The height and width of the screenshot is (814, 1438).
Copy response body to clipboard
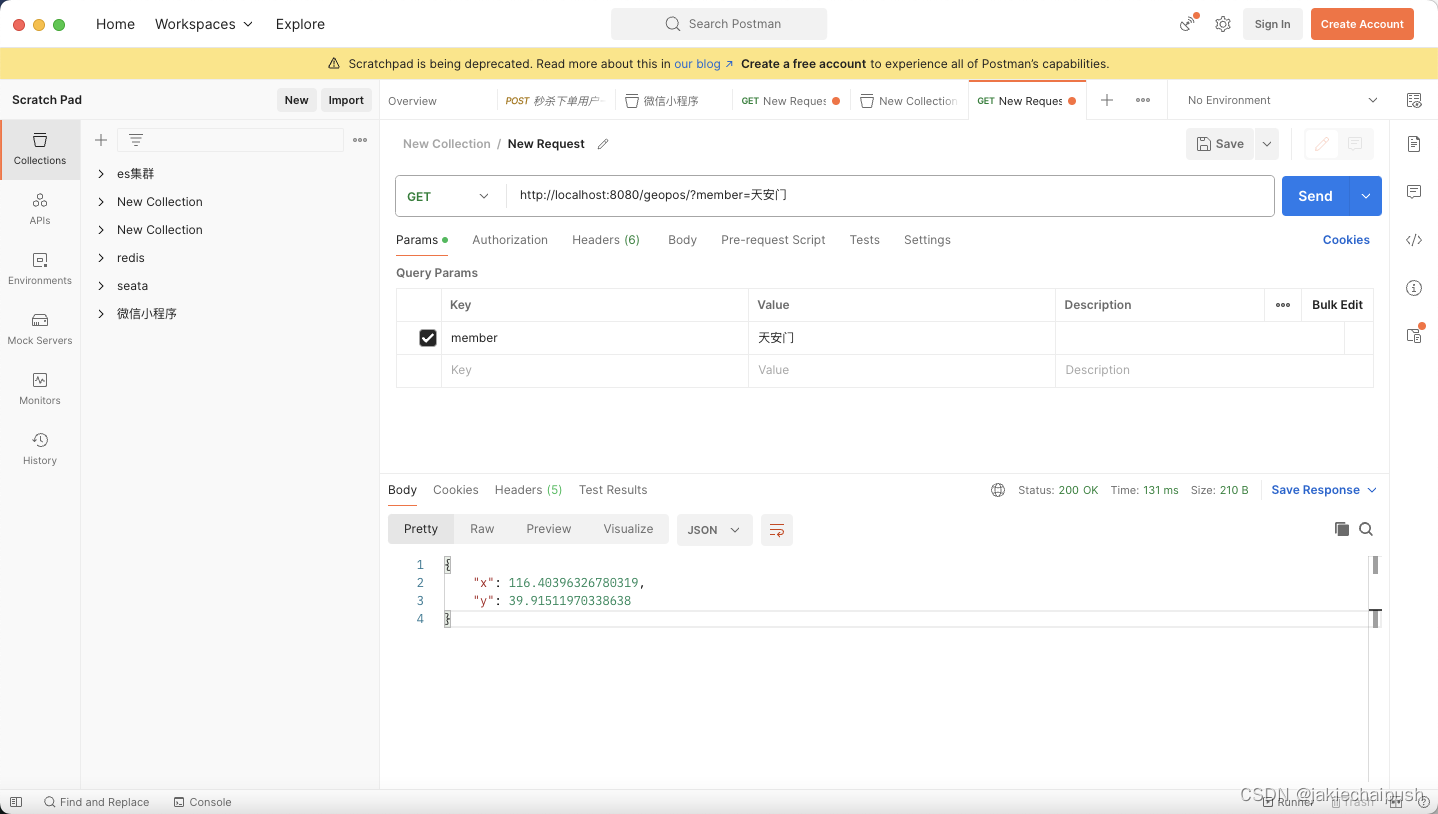point(1342,529)
